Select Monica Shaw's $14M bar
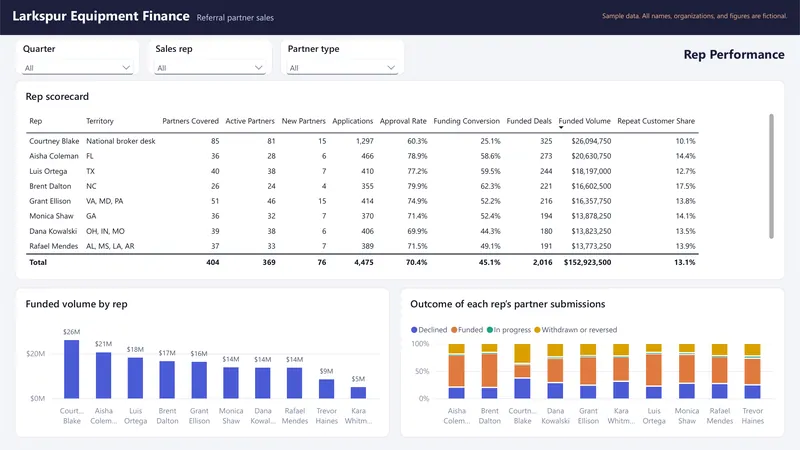 [x=231, y=383]
